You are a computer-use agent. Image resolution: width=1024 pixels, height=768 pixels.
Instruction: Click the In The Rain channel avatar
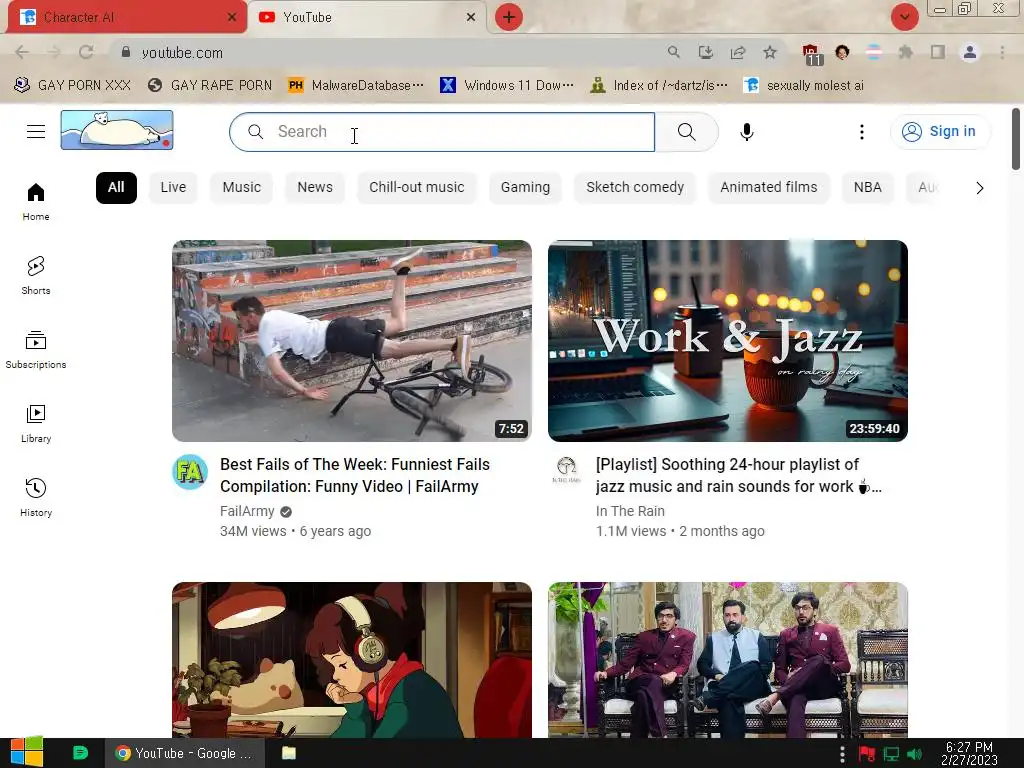pyautogui.click(x=566, y=470)
